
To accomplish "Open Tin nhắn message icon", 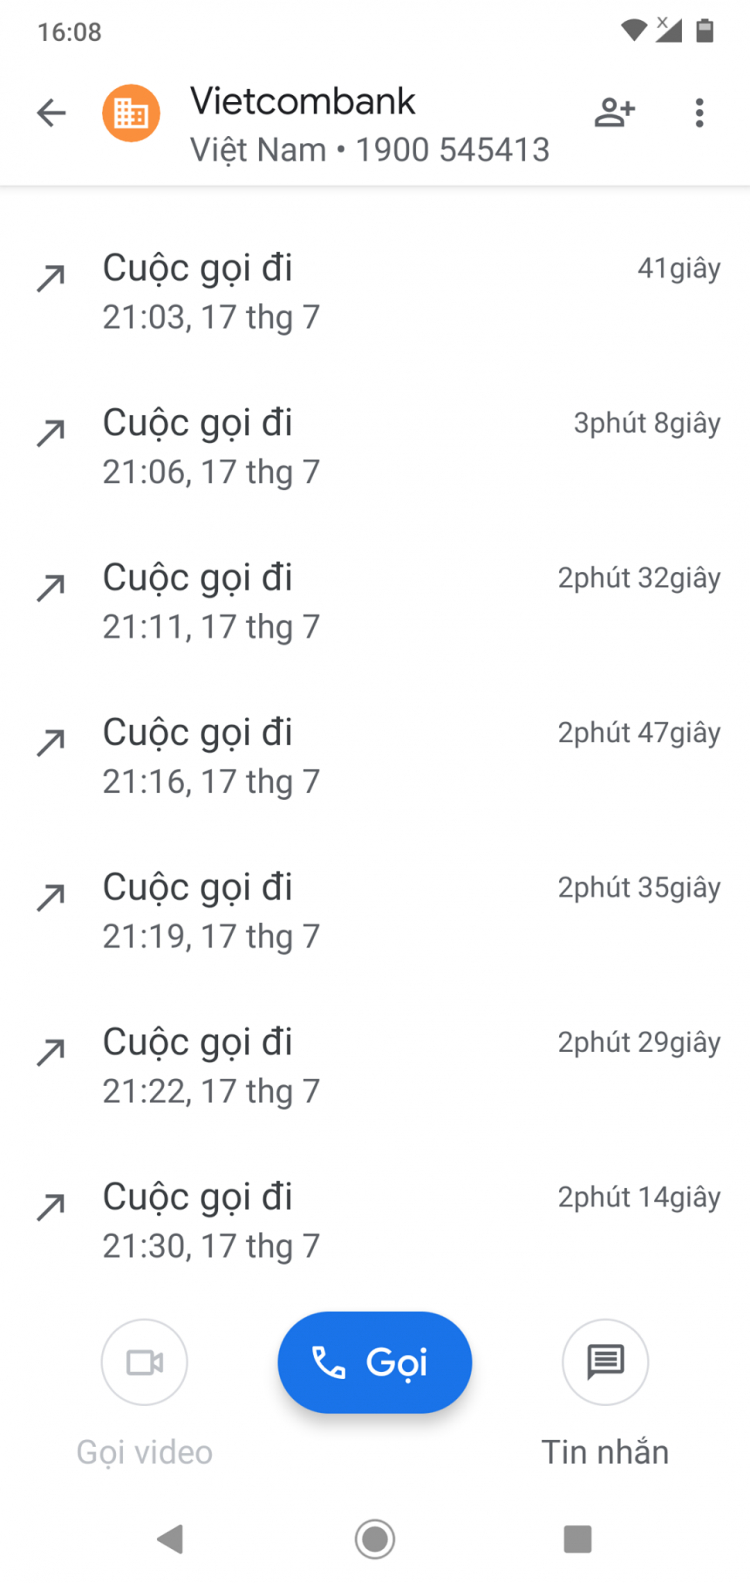I will point(605,1362).
